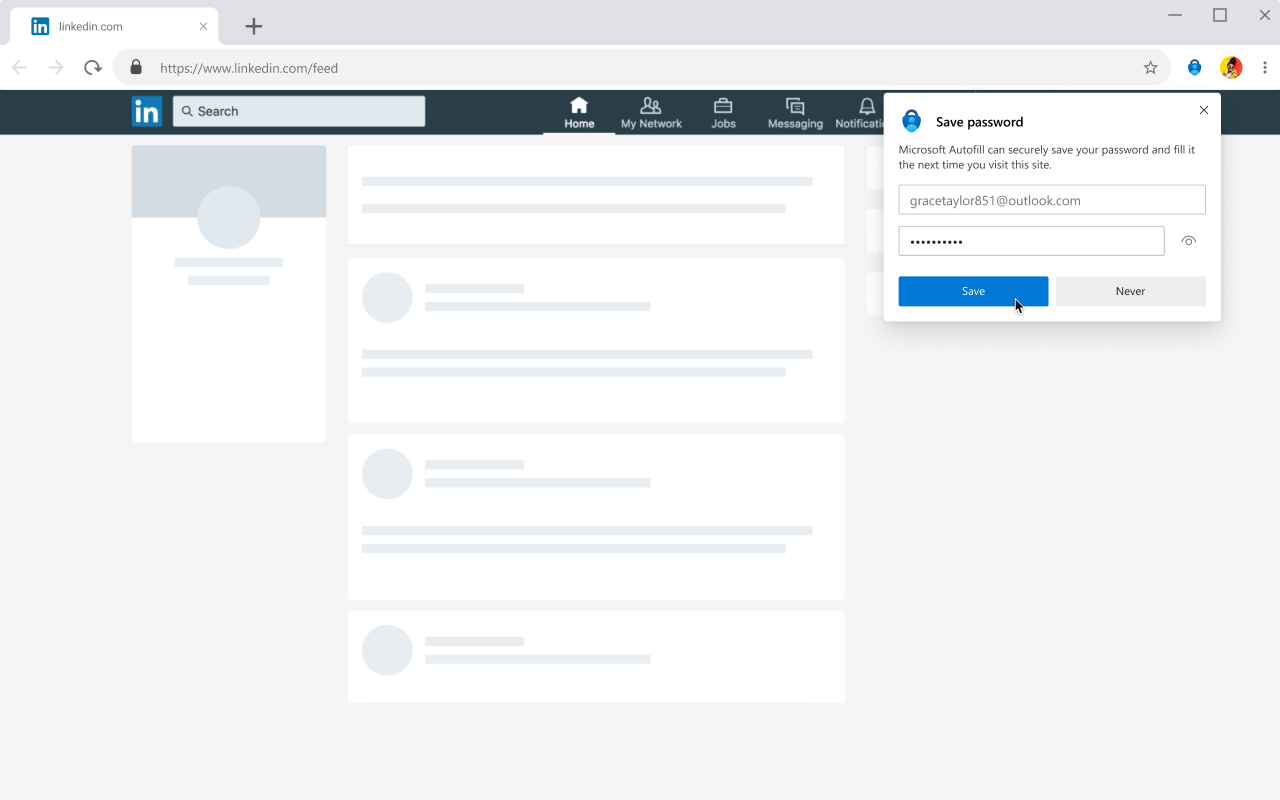Open Messaging from the navigation bar
This screenshot has height=800, width=1280.
(x=795, y=112)
